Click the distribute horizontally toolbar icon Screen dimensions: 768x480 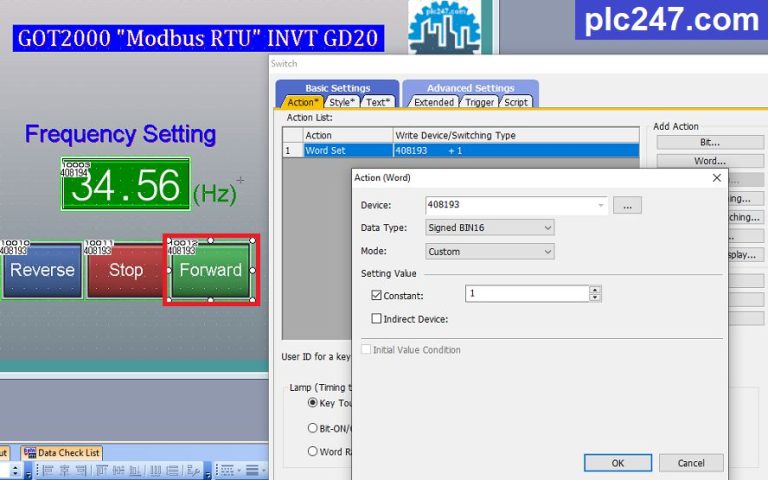point(155,470)
